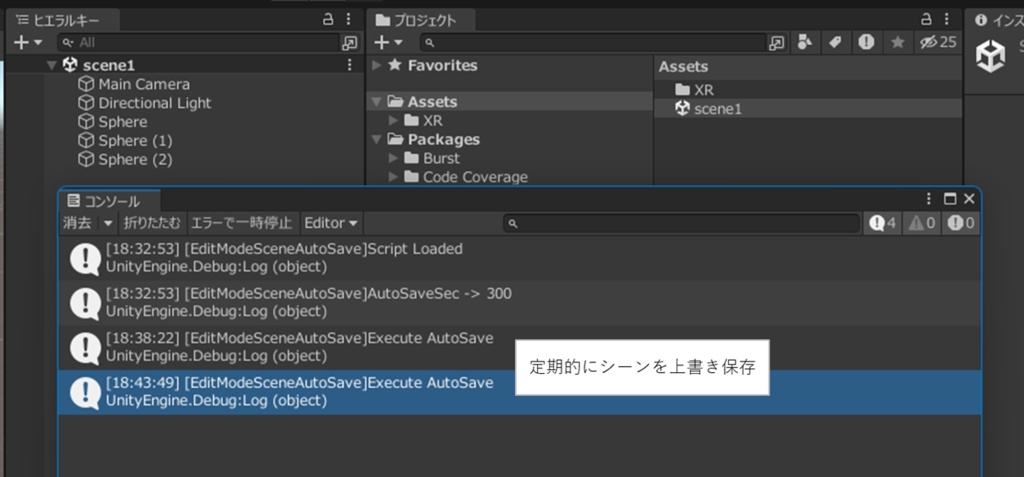
Task: Click the Project search field
Action: coord(593,42)
